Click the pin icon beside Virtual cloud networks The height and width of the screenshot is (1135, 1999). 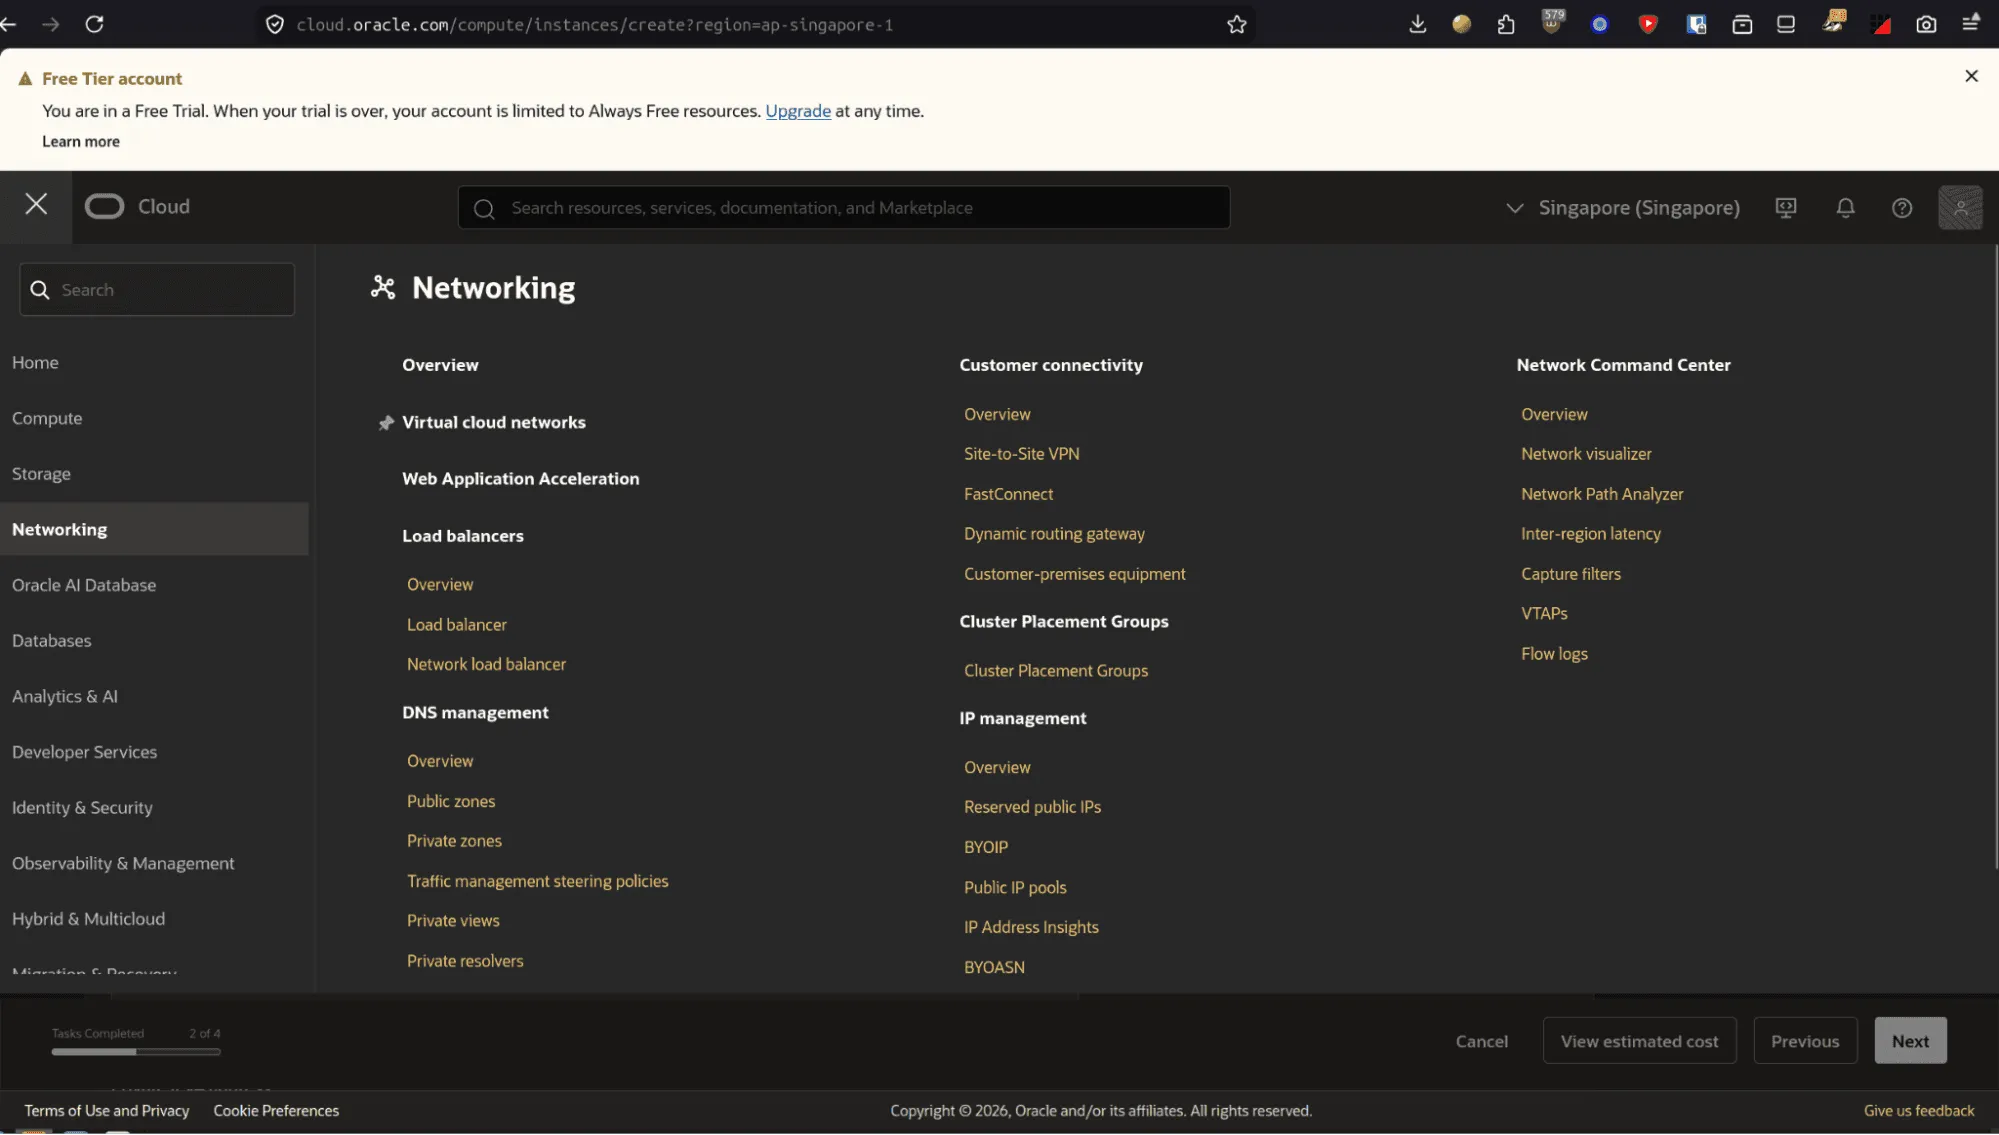pyautogui.click(x=386, y=423)
